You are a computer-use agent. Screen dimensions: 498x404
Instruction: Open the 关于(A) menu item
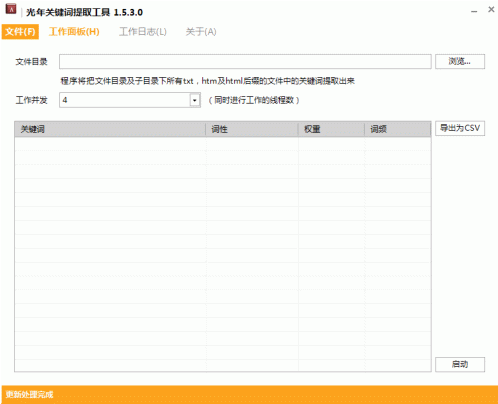pyautogui.click(x=201, y=32)
